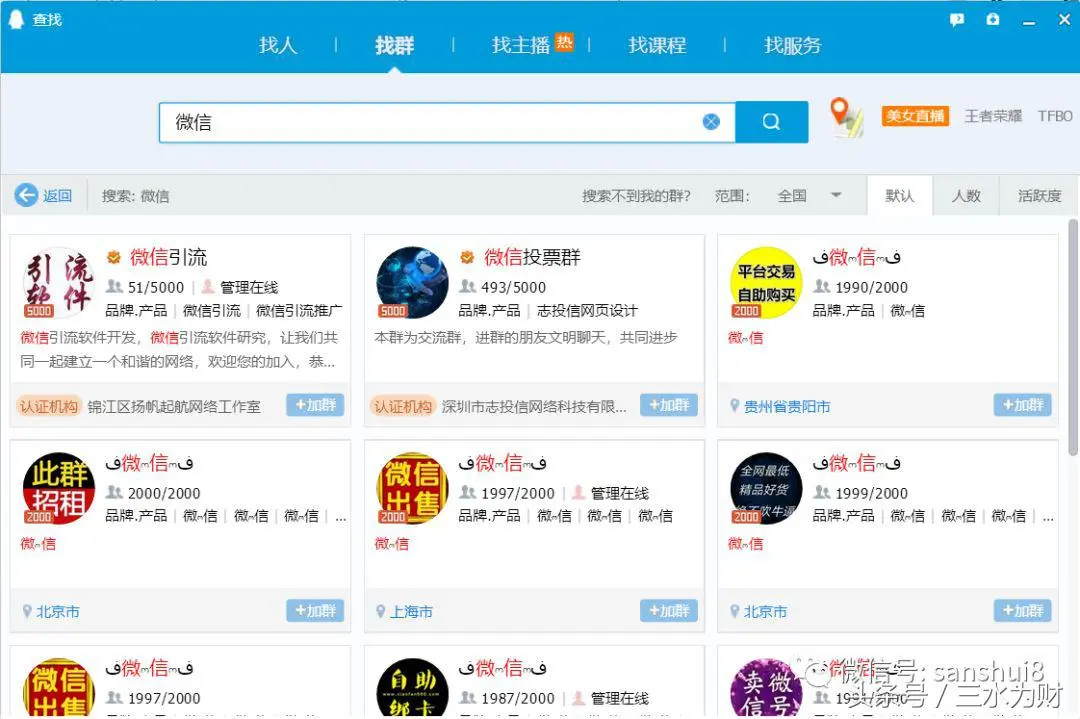Viewport: 1080px width, 719px height.
Task: Click the QQ penguin logo in title bar
Action: pos(16,19)
